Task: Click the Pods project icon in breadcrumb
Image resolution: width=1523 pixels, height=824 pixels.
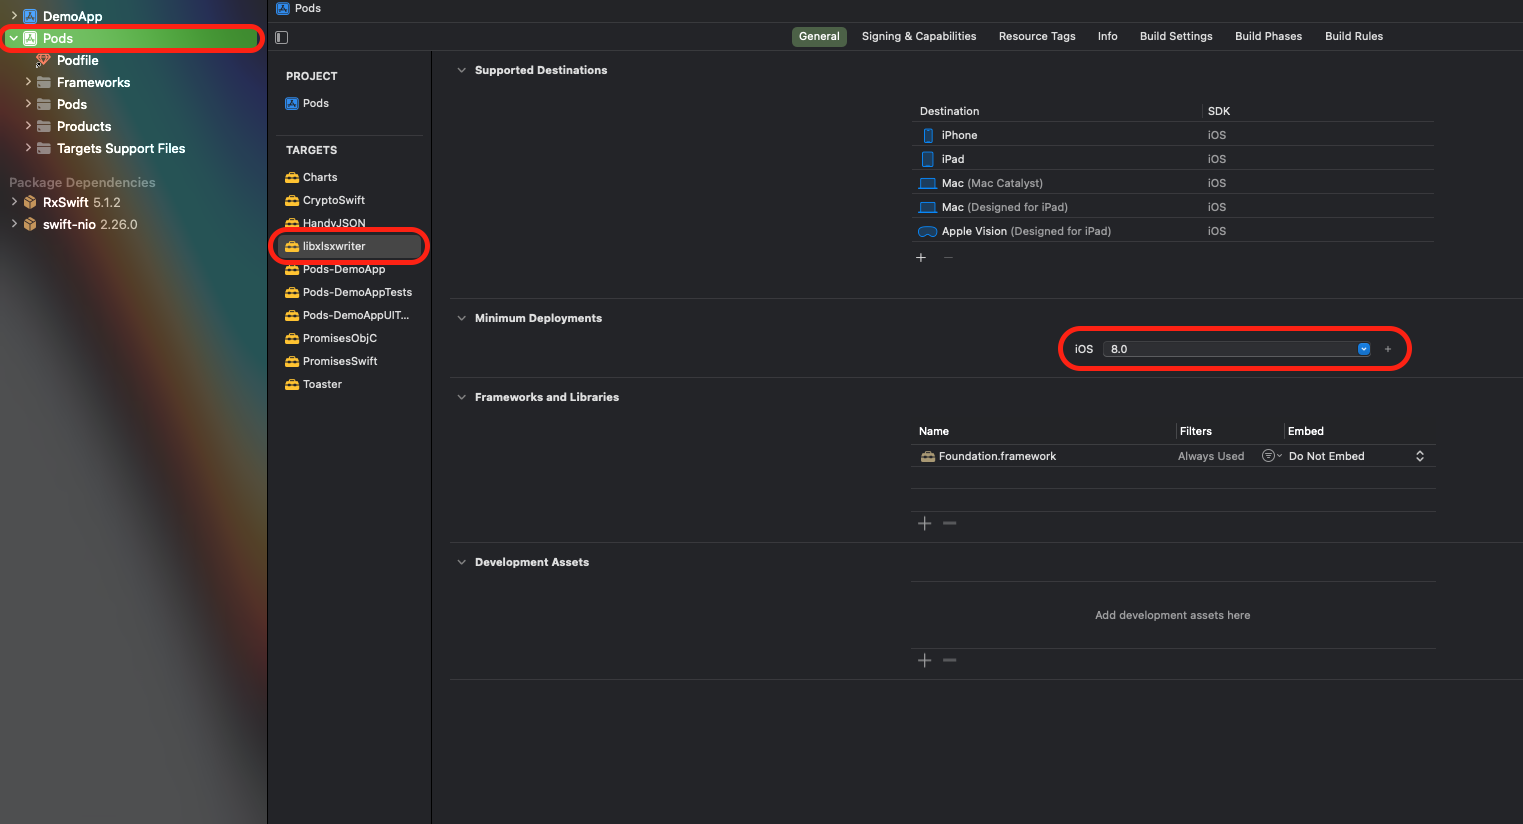Action: click(x=282, y=8)
